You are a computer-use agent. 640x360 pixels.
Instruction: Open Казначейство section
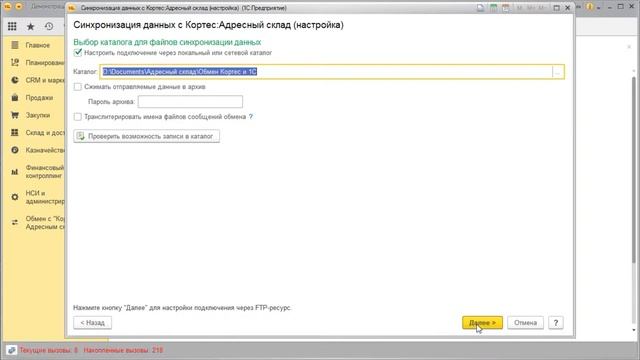tap(45, 150)
